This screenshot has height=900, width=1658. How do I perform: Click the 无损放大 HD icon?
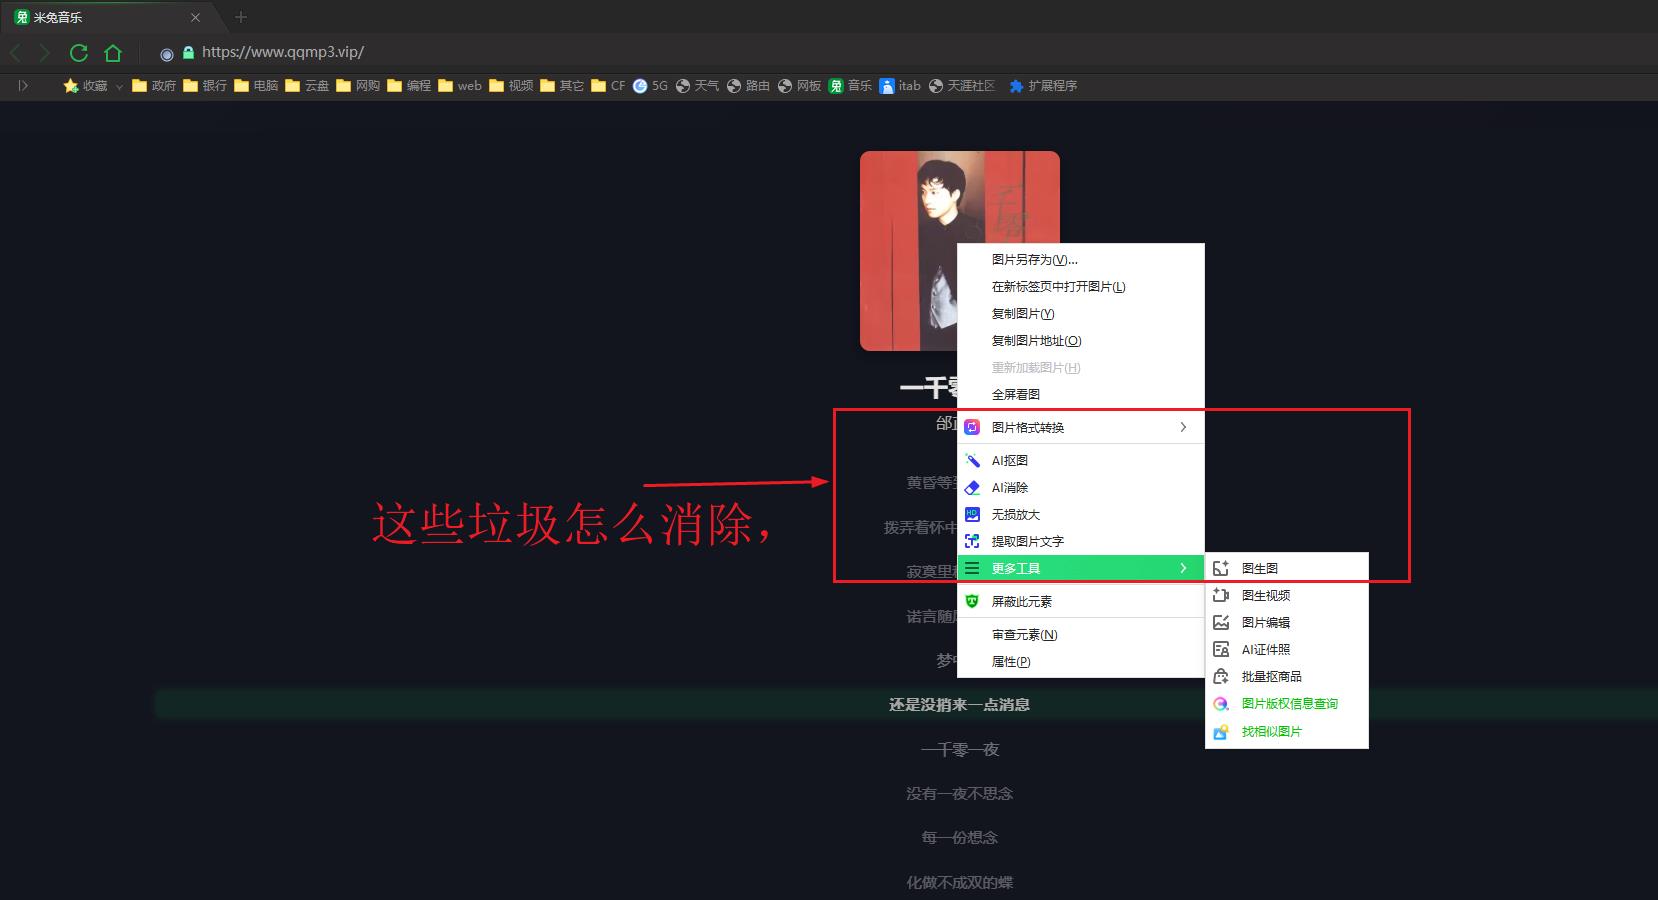[x=972, y=515]
